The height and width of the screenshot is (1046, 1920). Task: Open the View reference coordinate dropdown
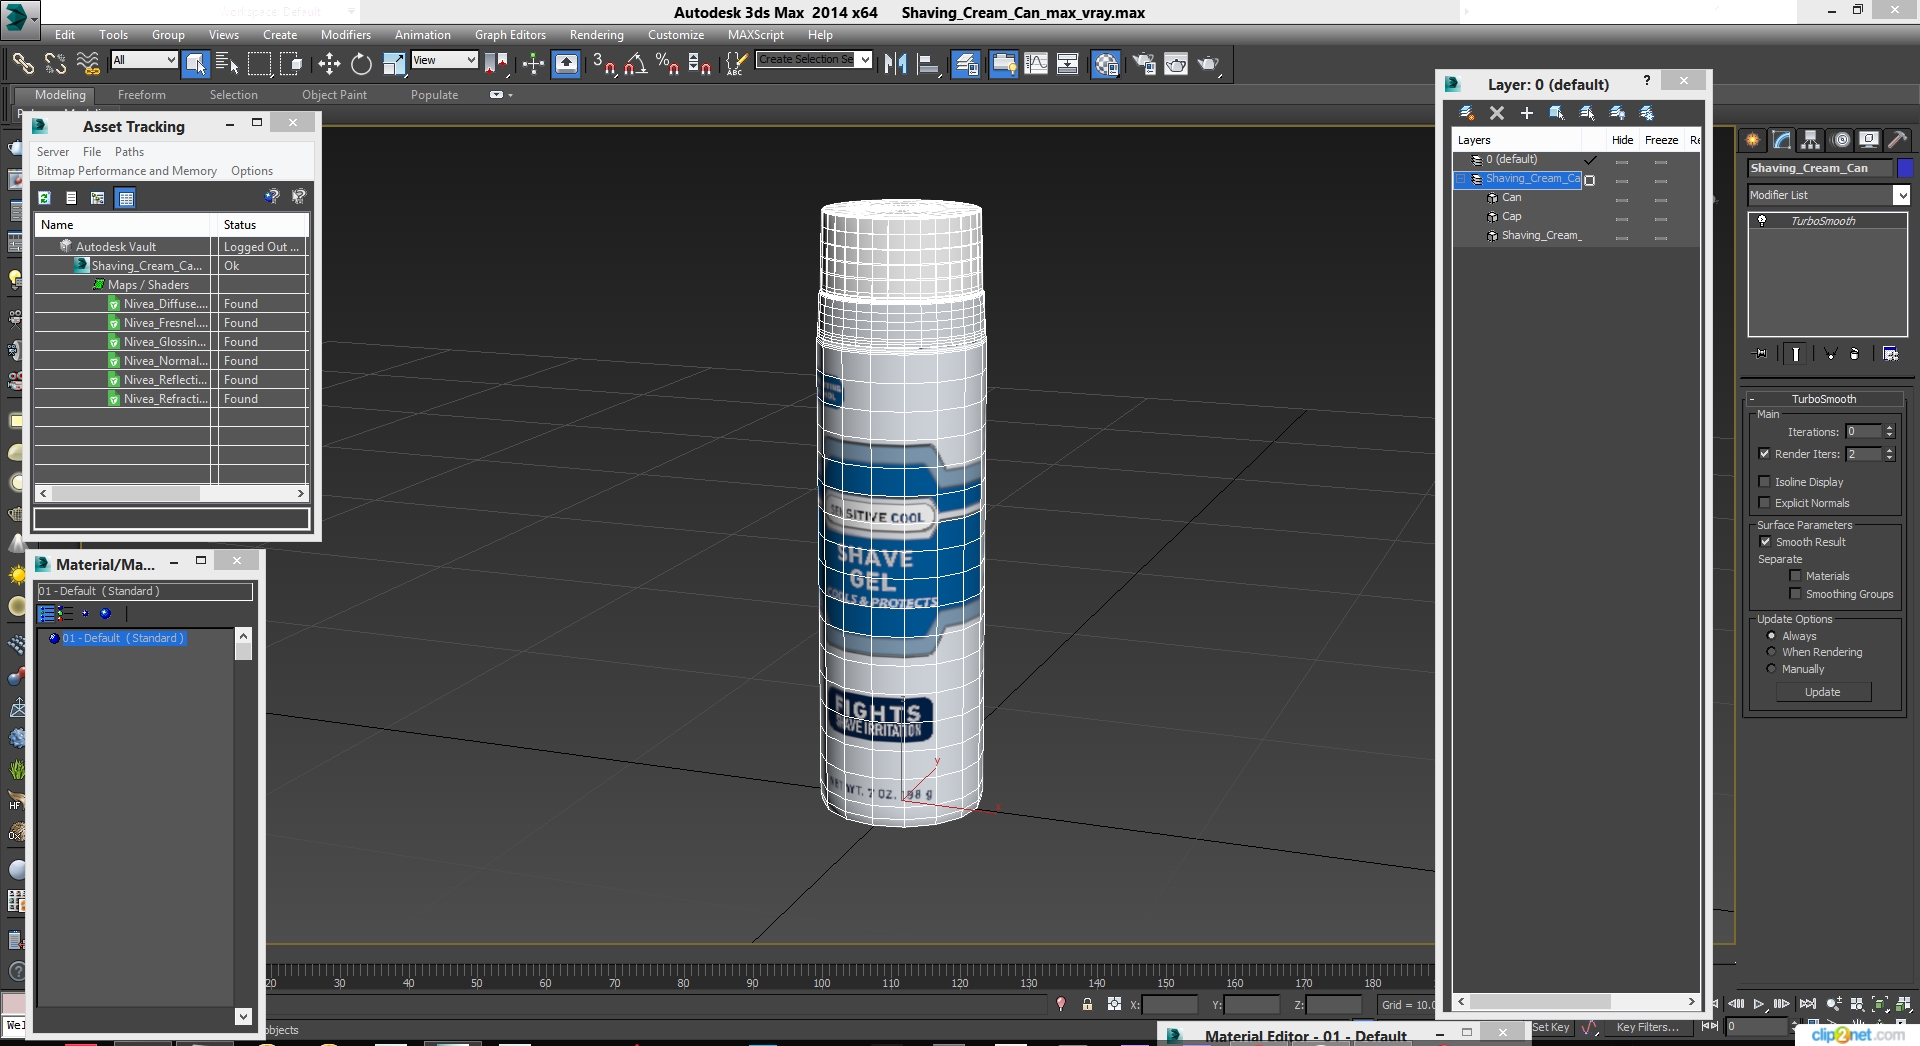click(444, 60)
